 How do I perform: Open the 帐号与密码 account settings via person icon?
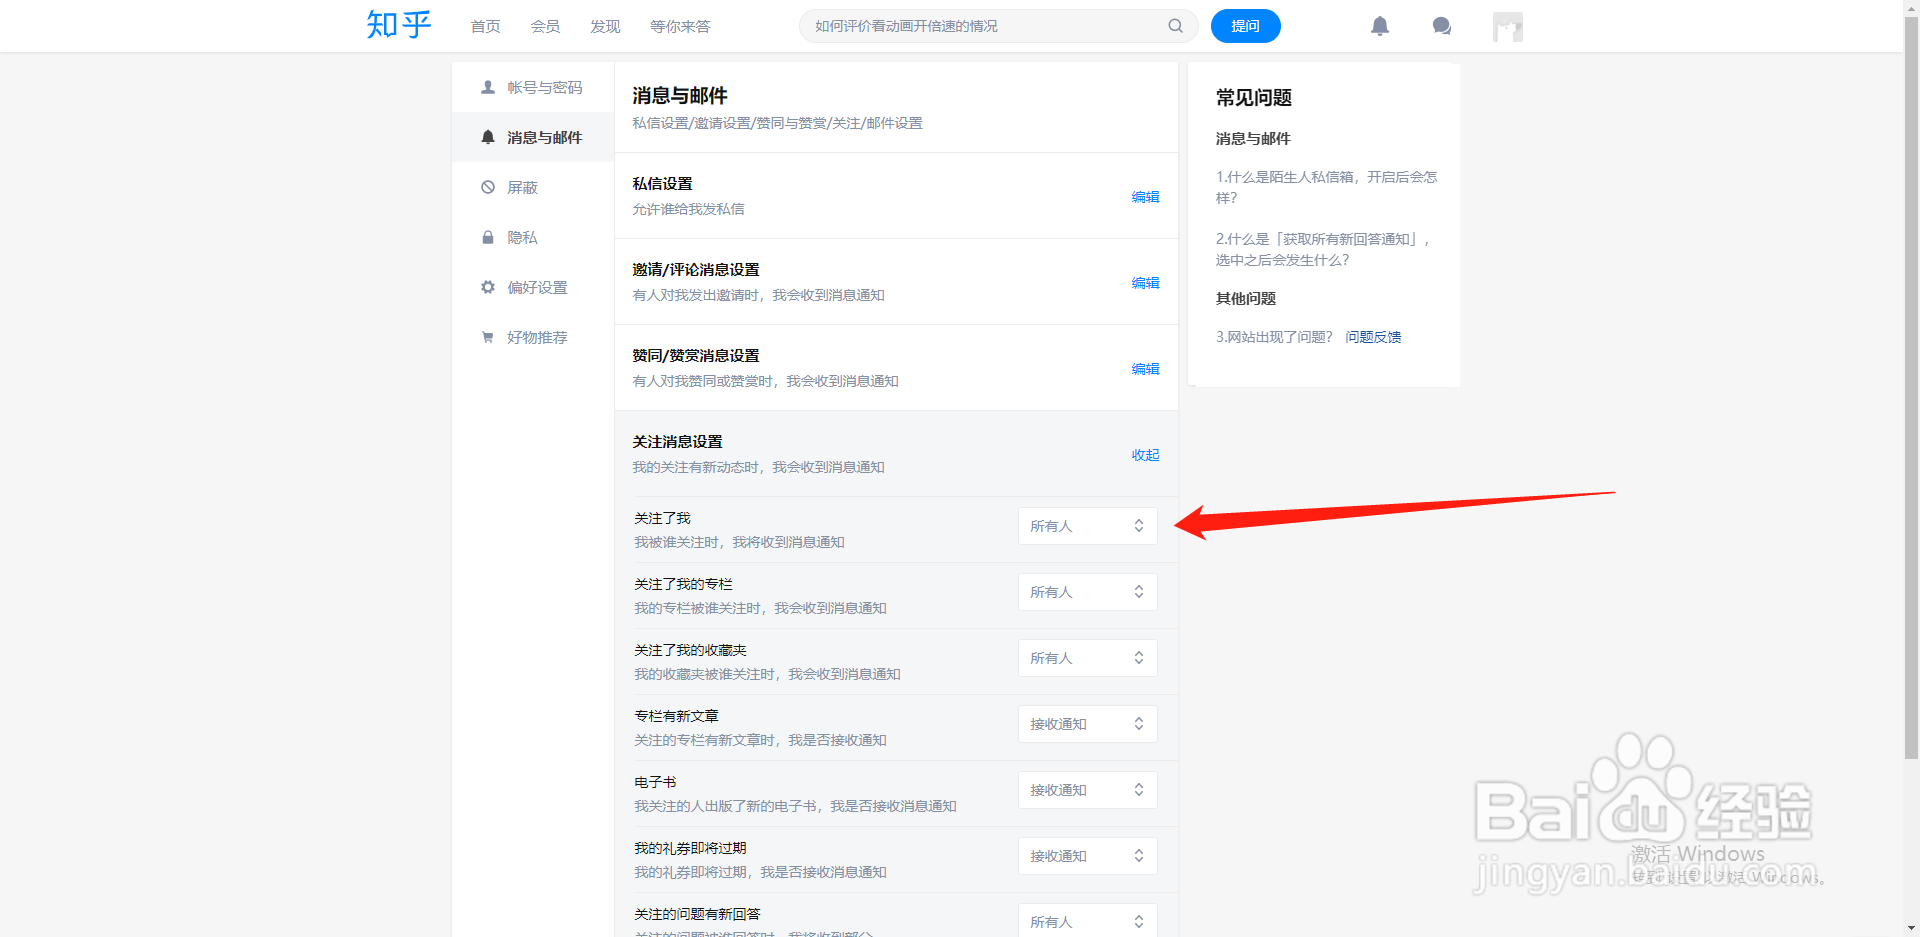pos(488,87)
